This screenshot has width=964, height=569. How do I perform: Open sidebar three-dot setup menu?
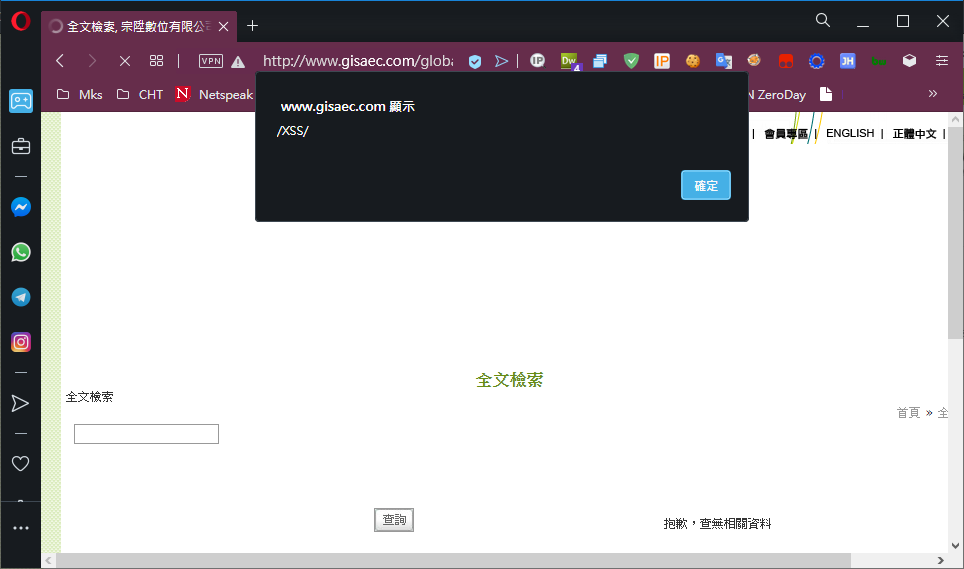21,528
